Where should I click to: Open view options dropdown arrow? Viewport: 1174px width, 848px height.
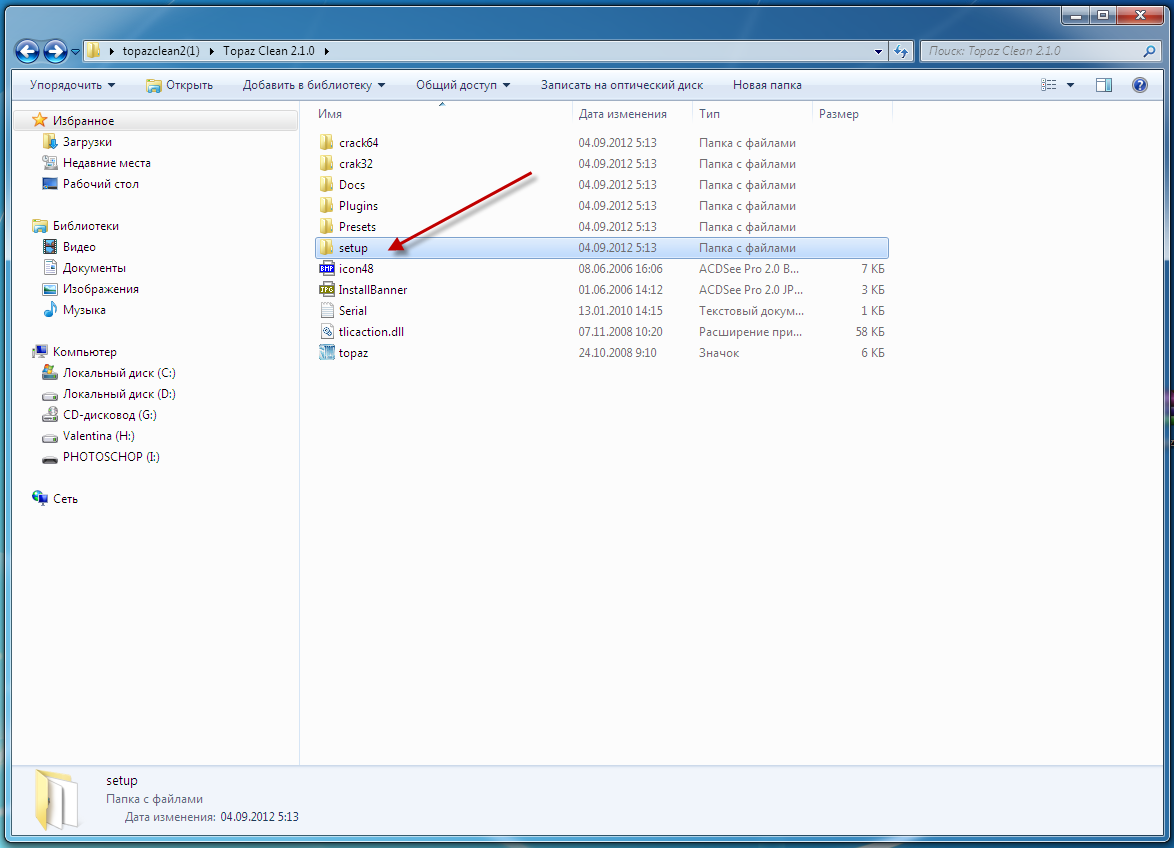(x=1071, y=85)
